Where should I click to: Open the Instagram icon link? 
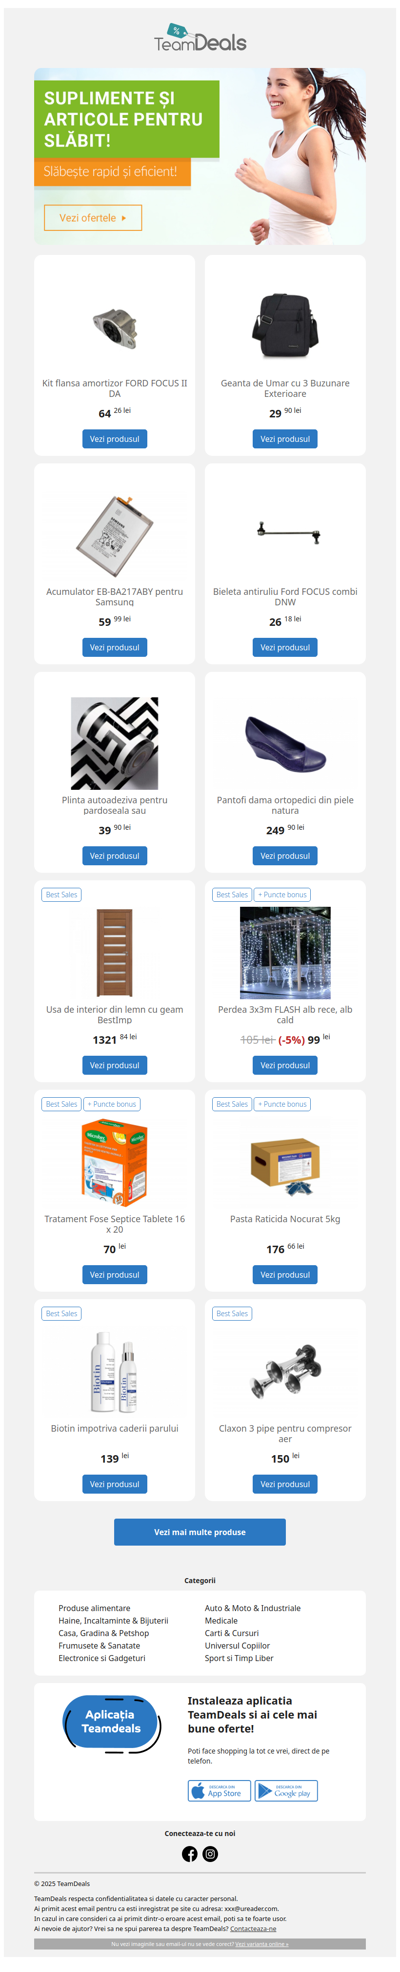point(210,1853)
